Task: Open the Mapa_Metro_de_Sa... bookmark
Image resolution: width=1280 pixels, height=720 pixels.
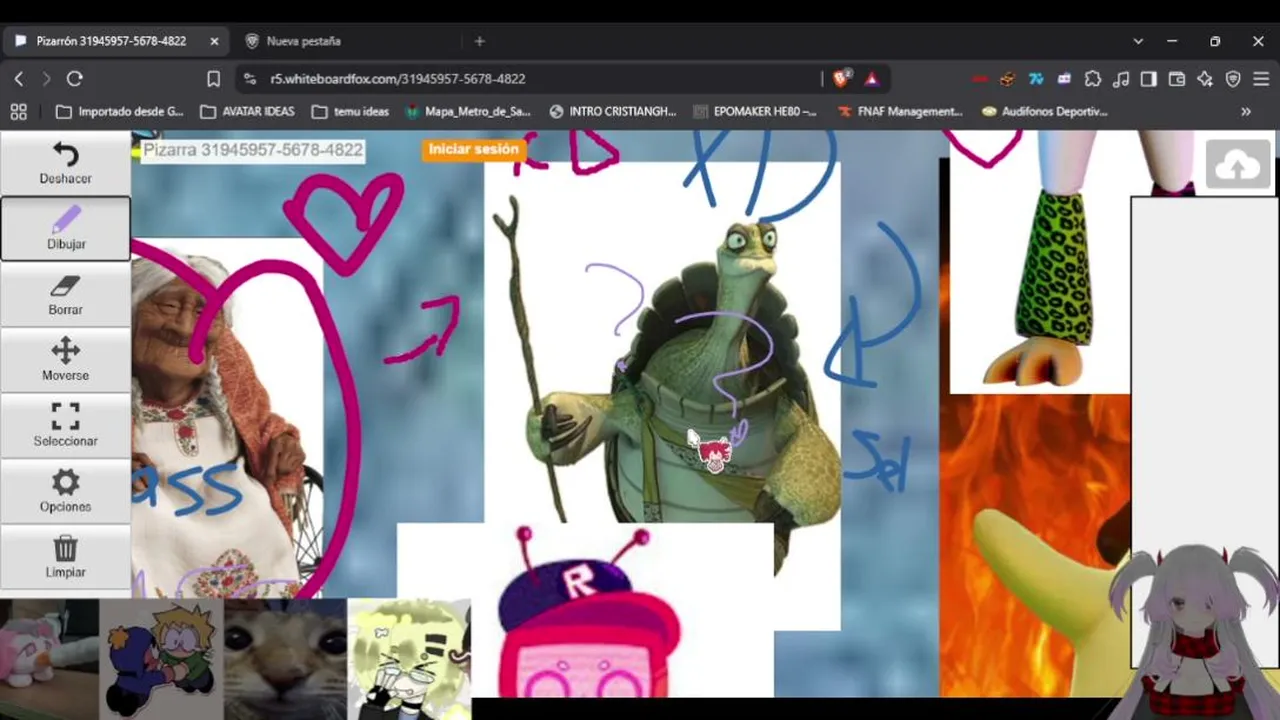Action: (468, 111)
